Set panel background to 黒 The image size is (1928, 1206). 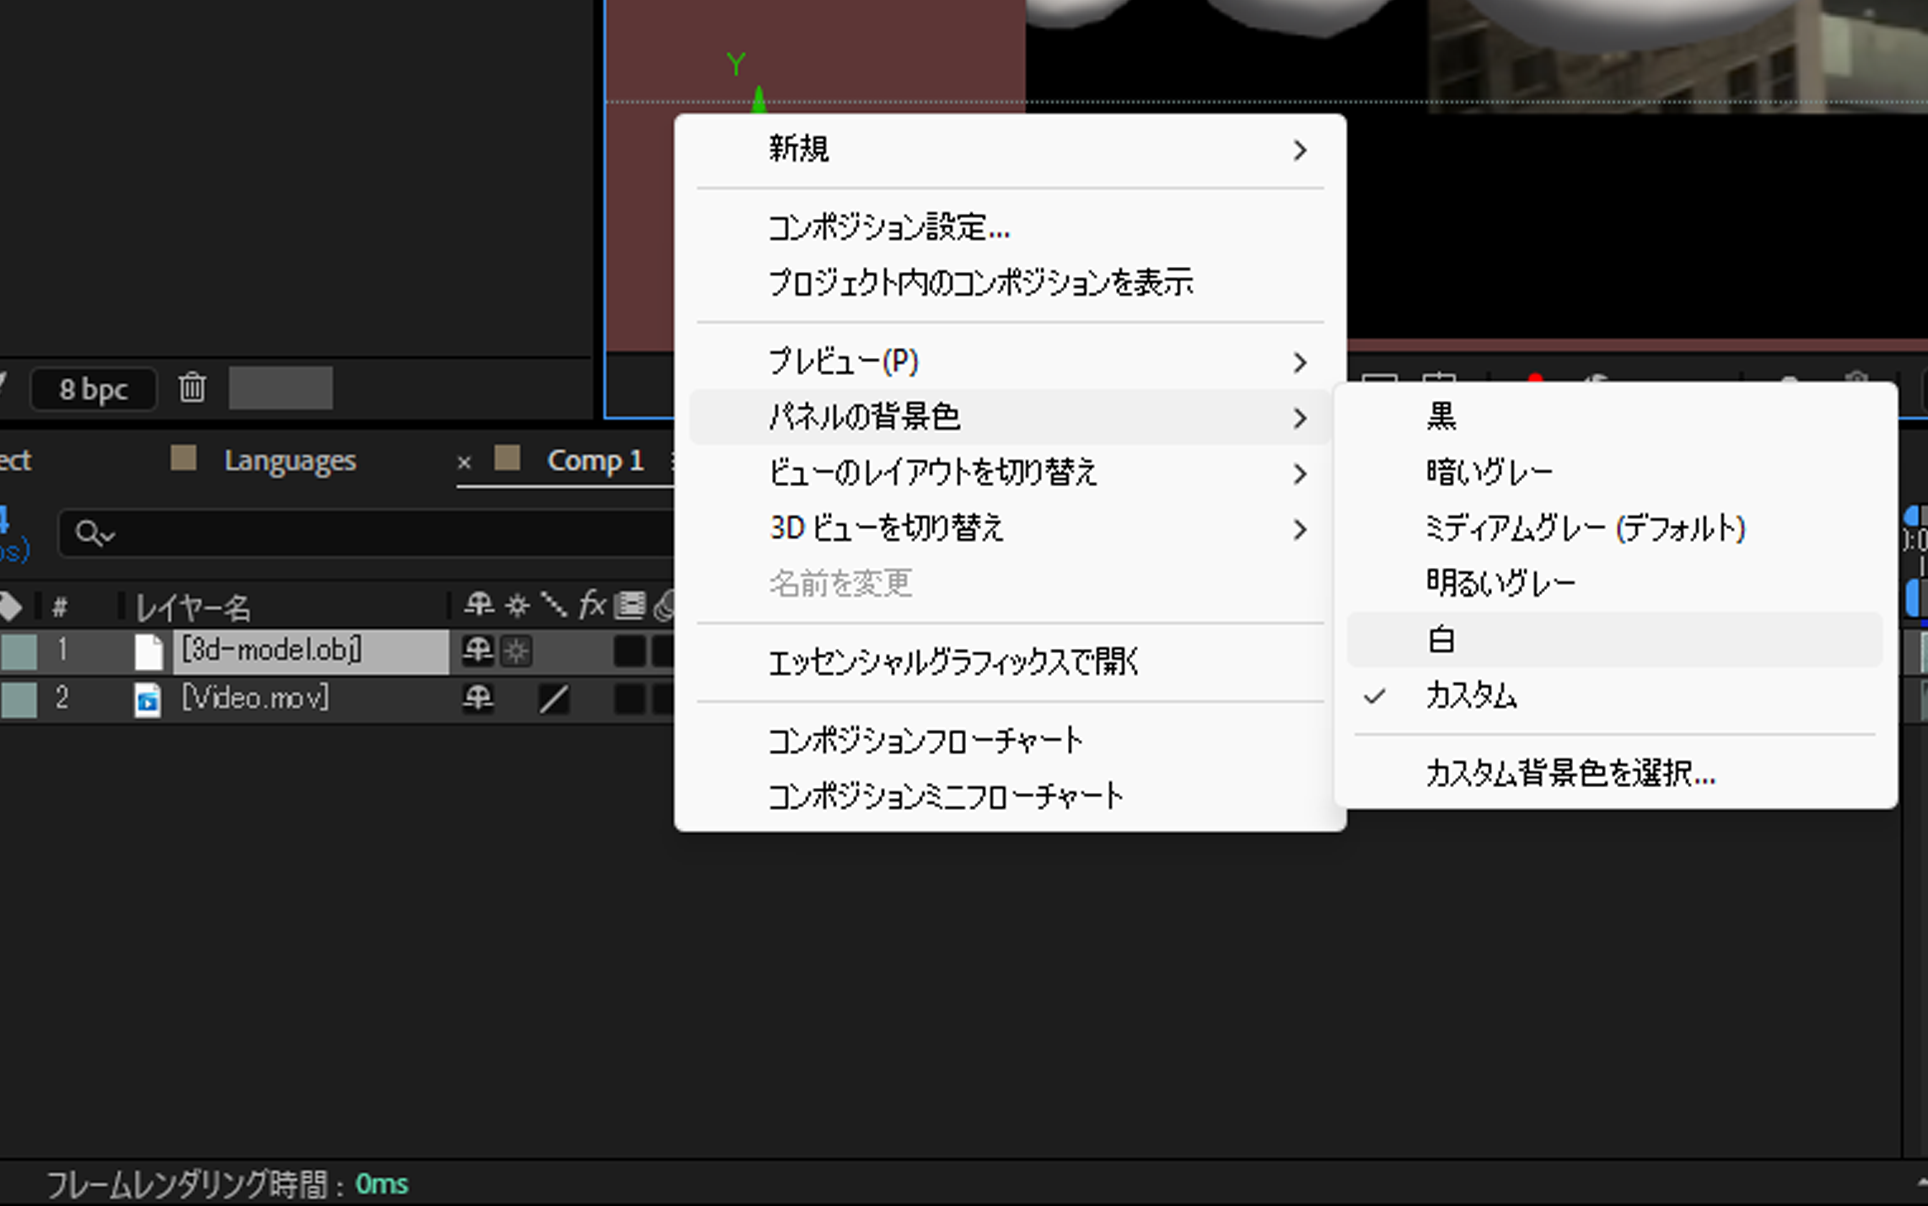click(1615, 416)
